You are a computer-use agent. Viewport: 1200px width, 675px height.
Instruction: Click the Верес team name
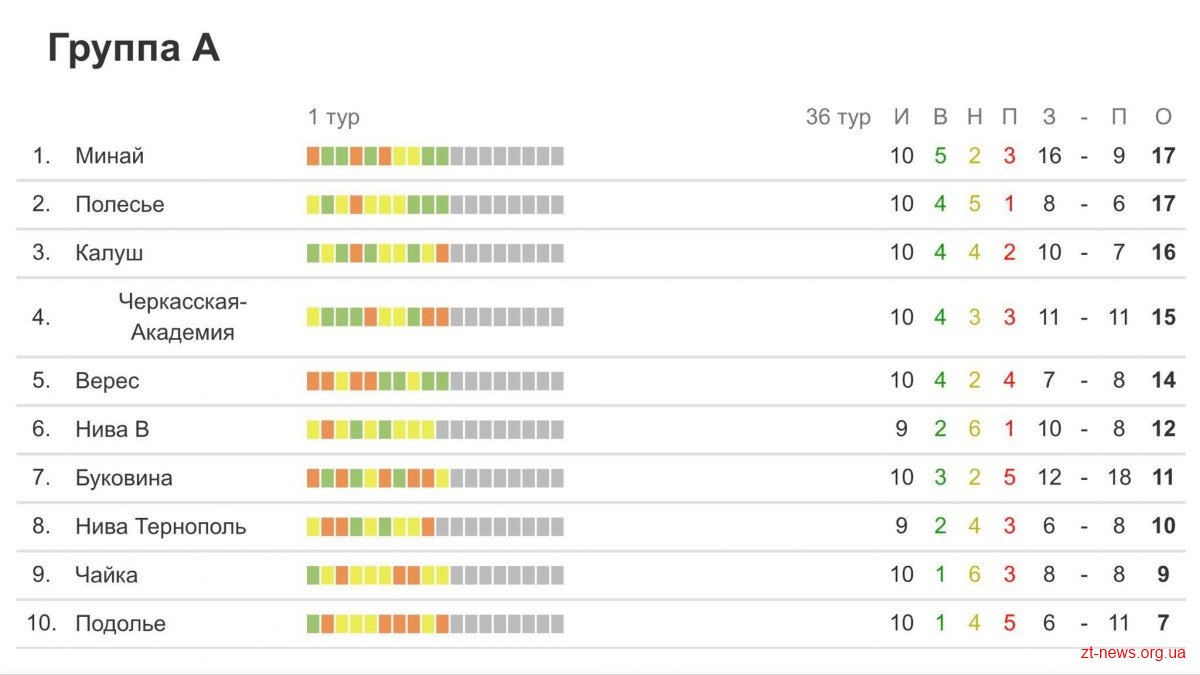[107, 381]
